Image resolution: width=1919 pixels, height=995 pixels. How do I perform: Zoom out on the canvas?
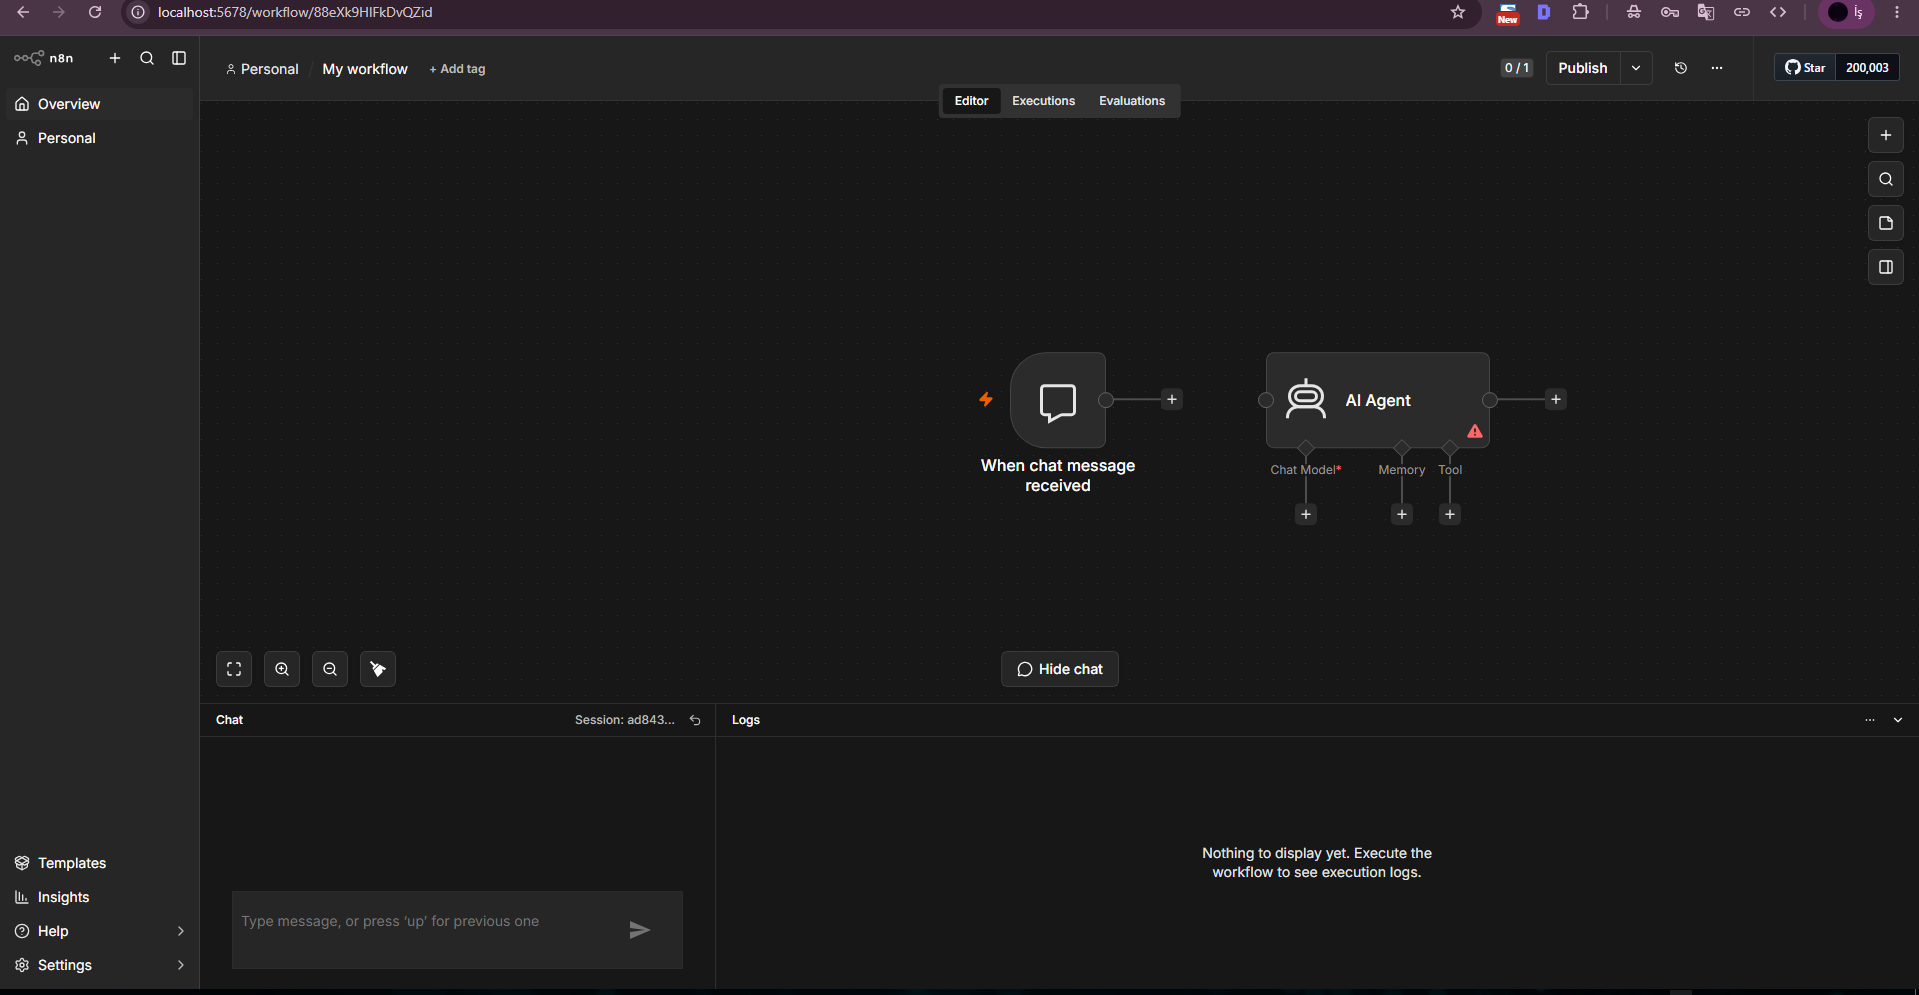tap(330, 669)
